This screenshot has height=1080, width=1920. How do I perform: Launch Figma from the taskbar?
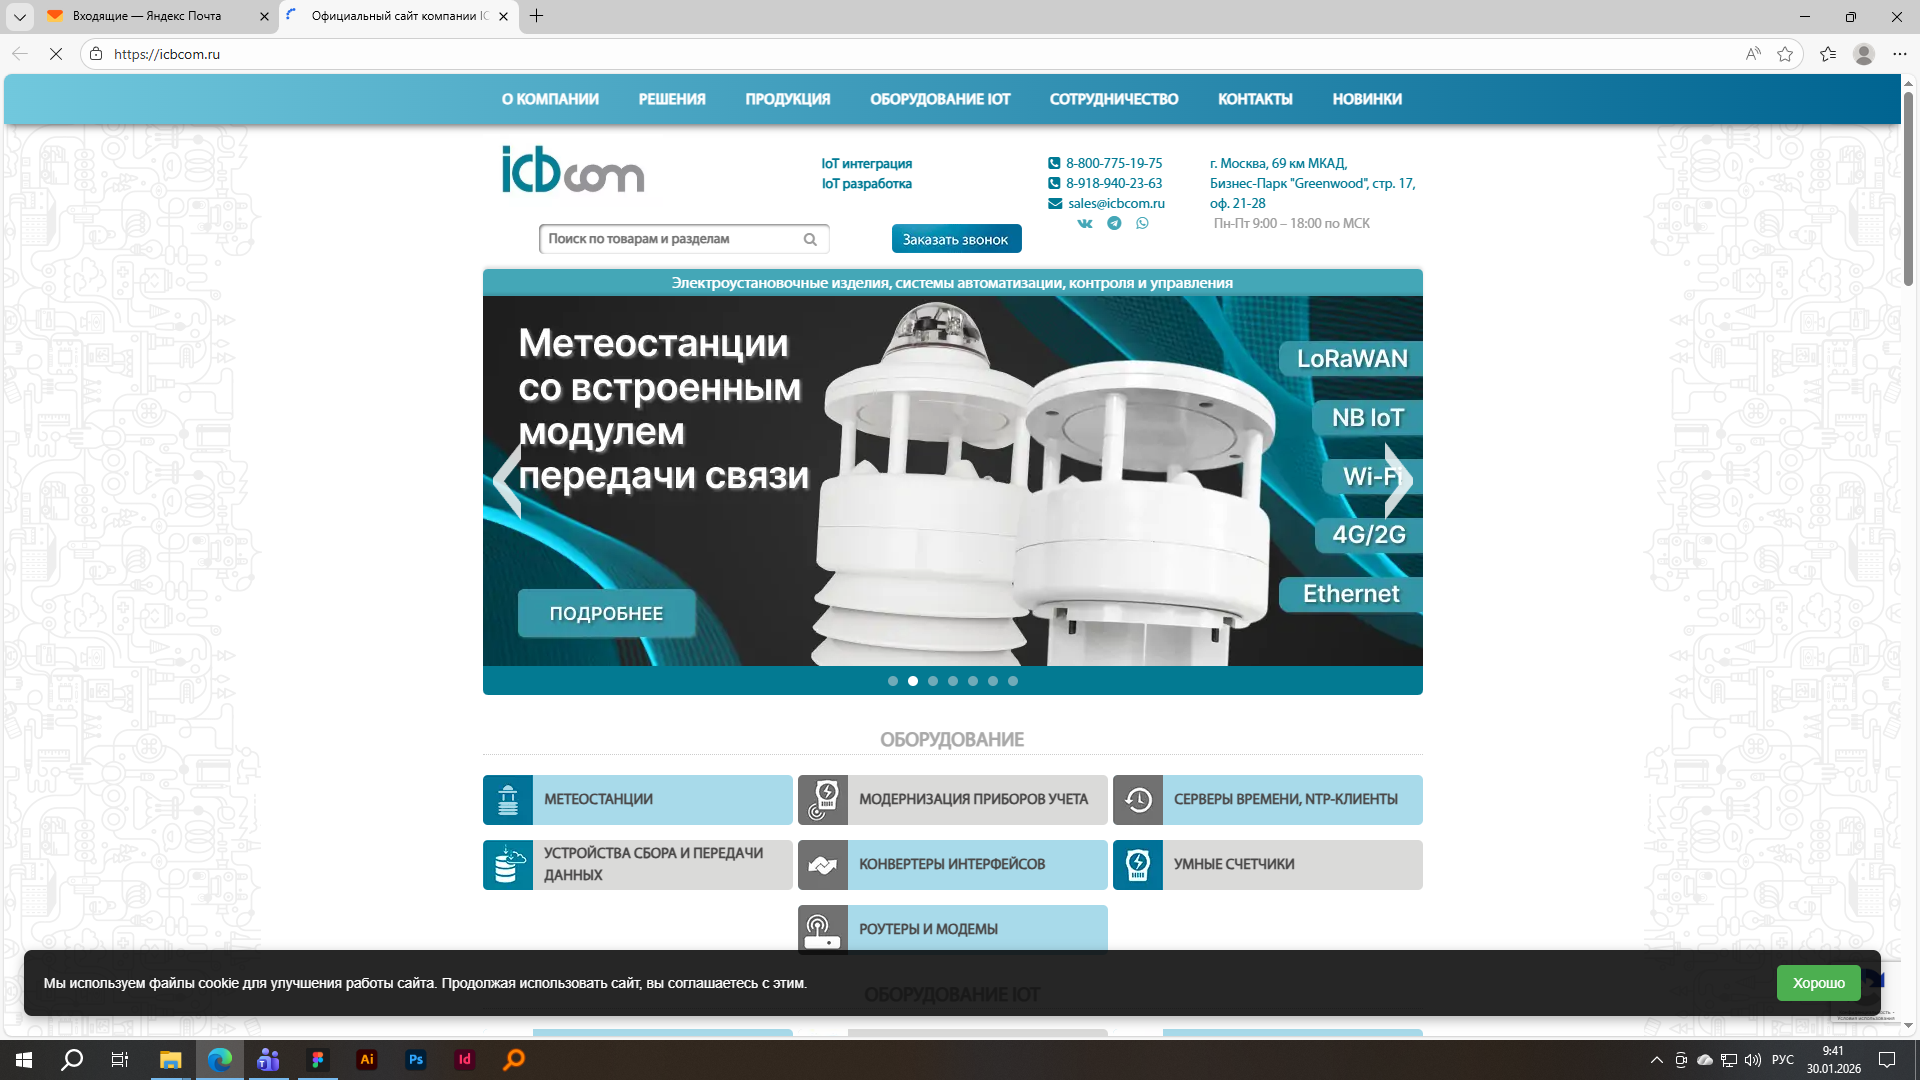(318, 1059)
